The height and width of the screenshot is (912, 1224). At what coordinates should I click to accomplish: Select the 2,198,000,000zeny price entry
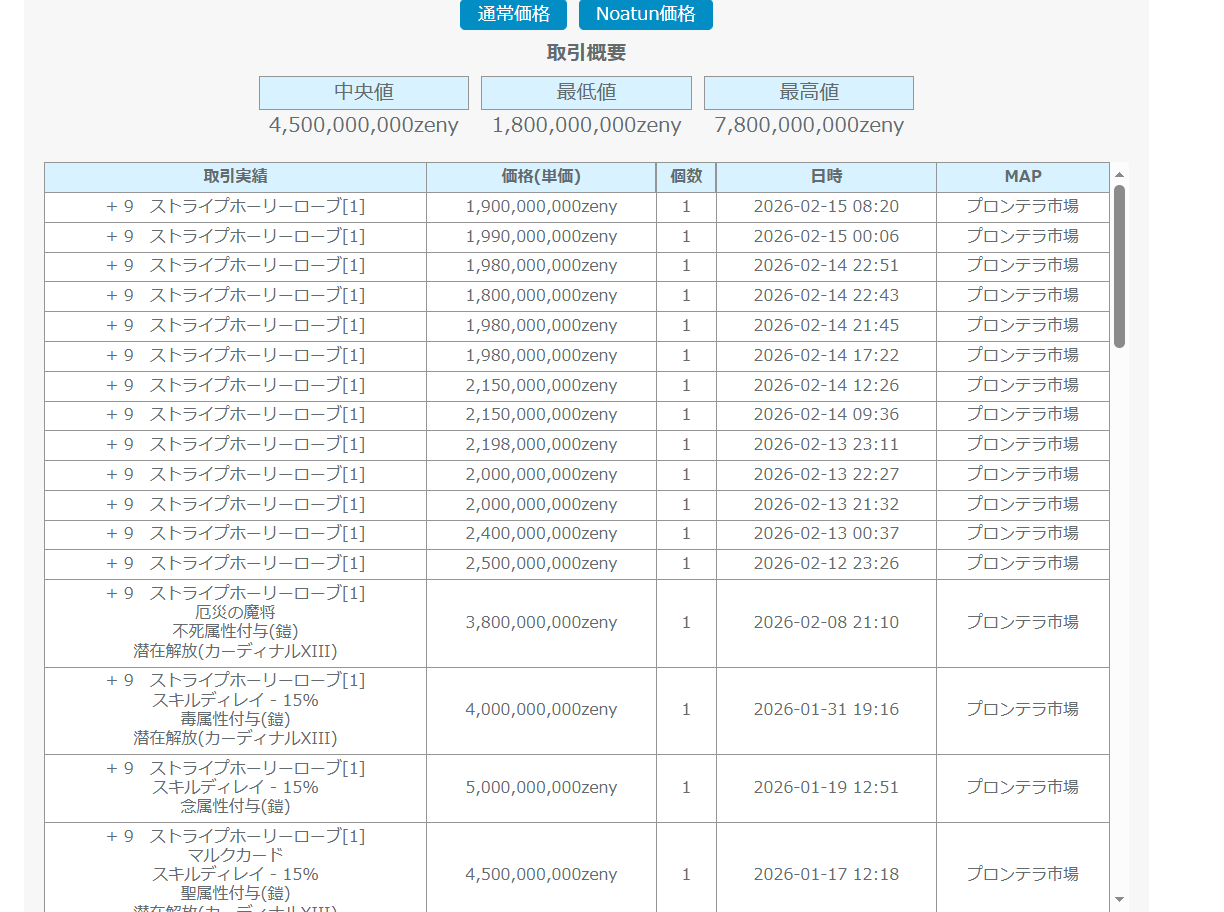(x=541, y=444)
